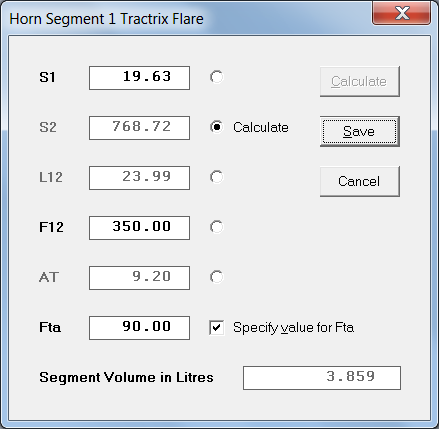
Task: Click the S1 input field with 19.63
Action: click(139, 78)
